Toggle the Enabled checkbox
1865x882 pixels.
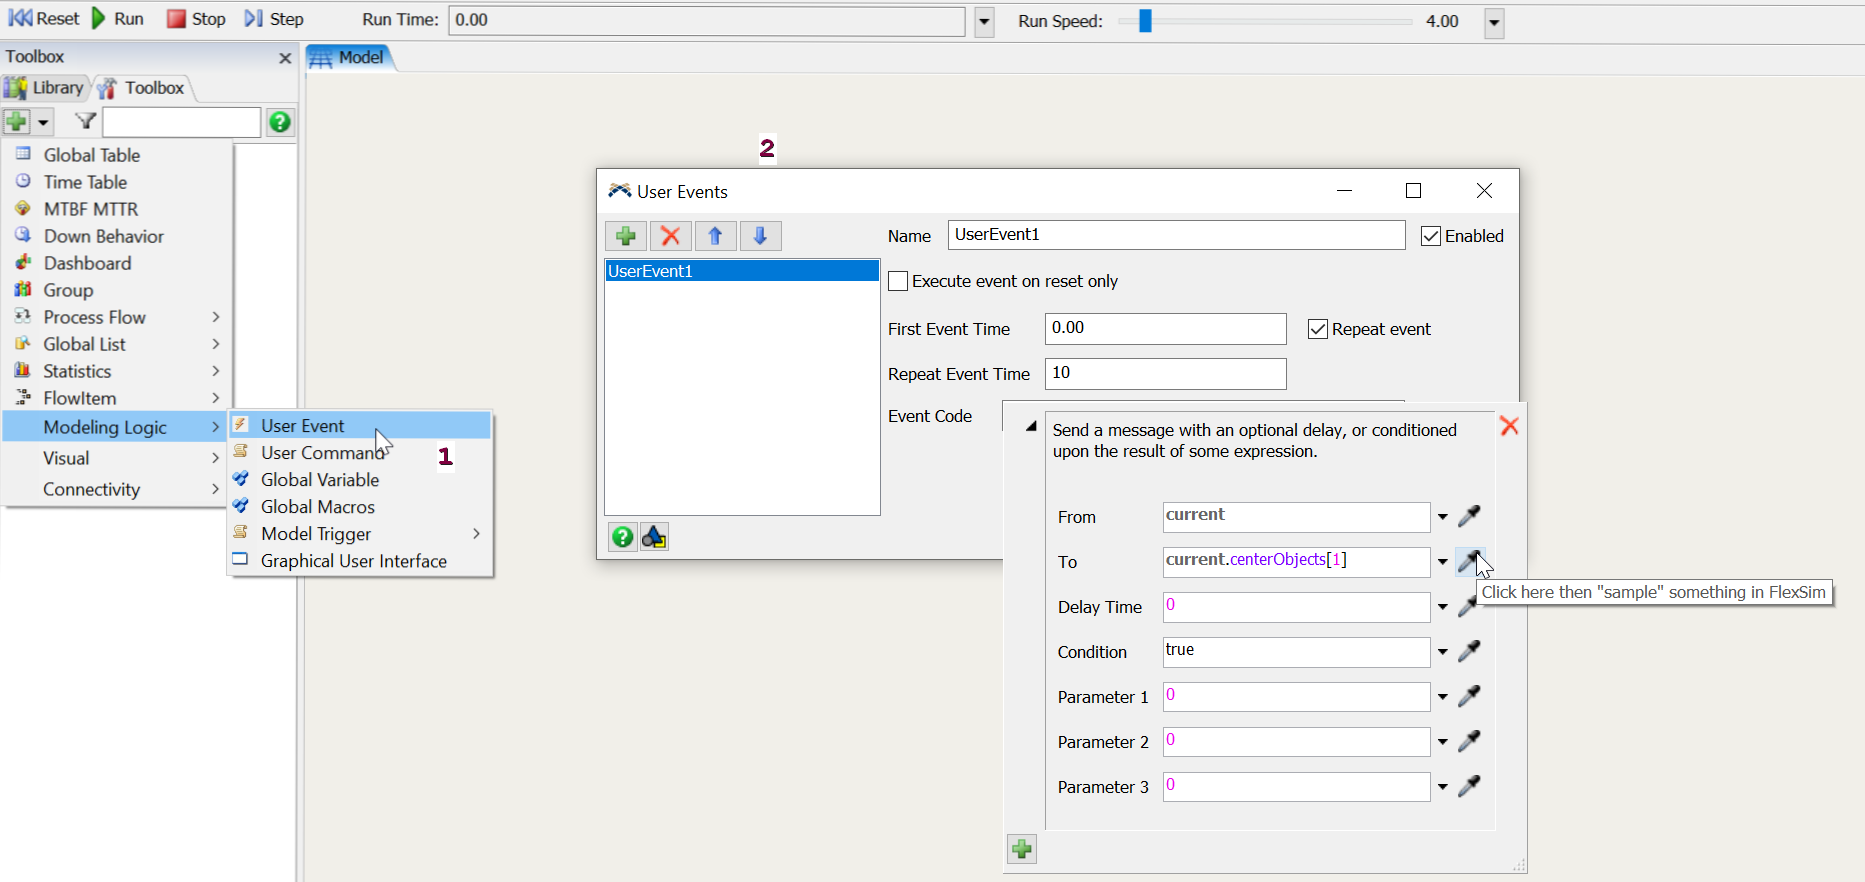tap(1431, 236)
